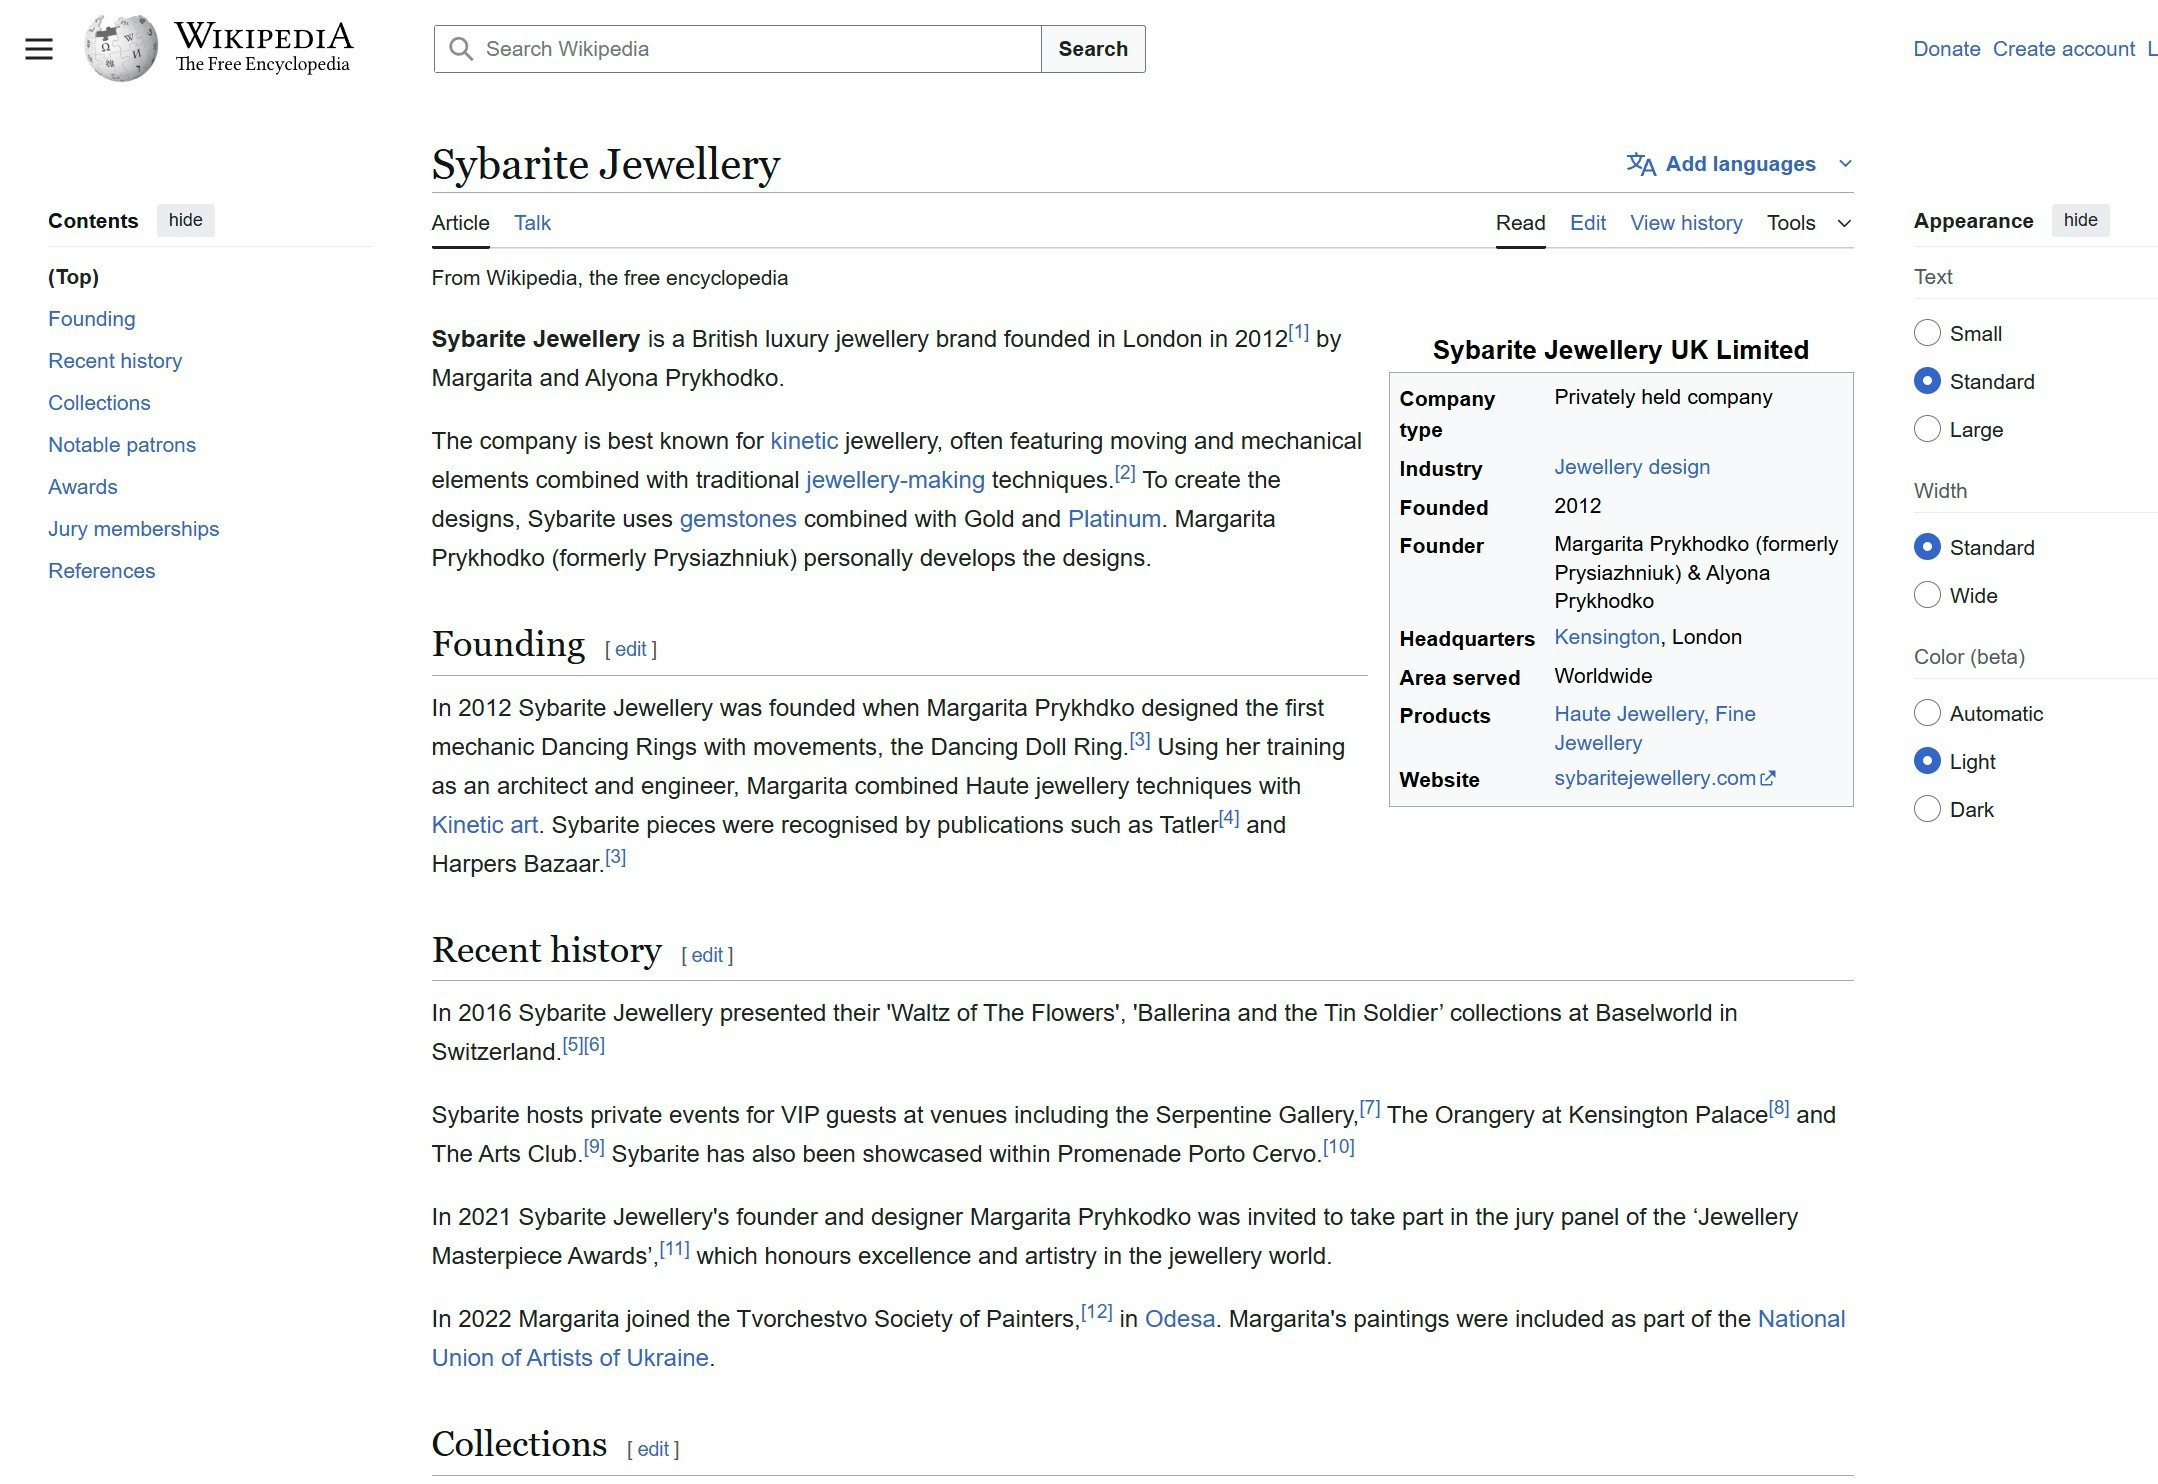Expand the Add languages dropdown arrow

pyautogui.click(x=1845, y=164)
